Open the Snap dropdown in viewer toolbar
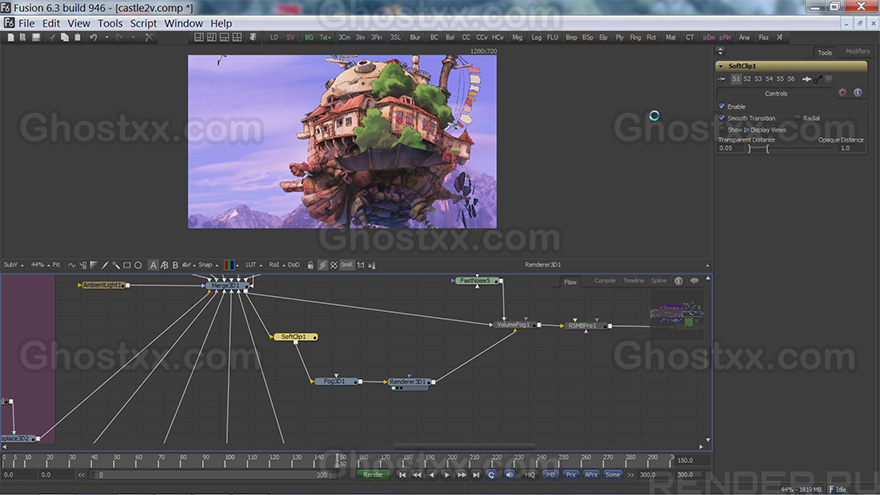This screenshot has height=495, width=880. (208, 265)
